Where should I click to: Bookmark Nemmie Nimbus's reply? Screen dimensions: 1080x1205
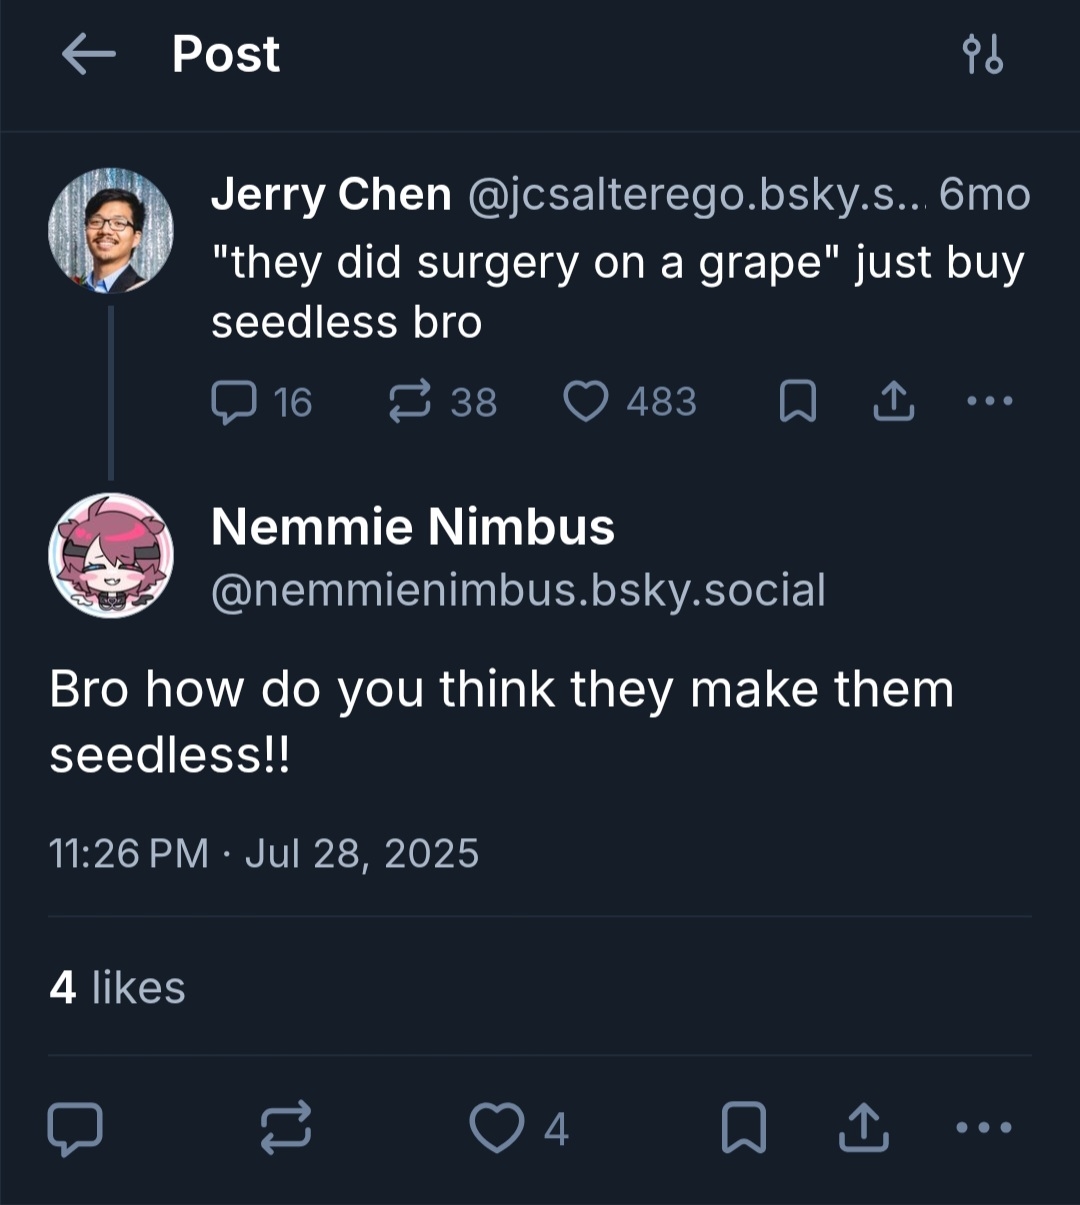click(x=744, y=1128)
